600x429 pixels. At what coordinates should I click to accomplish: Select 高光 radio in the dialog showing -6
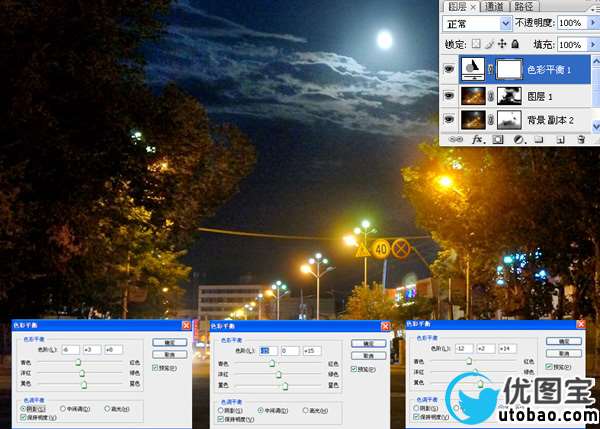point(107,409)
